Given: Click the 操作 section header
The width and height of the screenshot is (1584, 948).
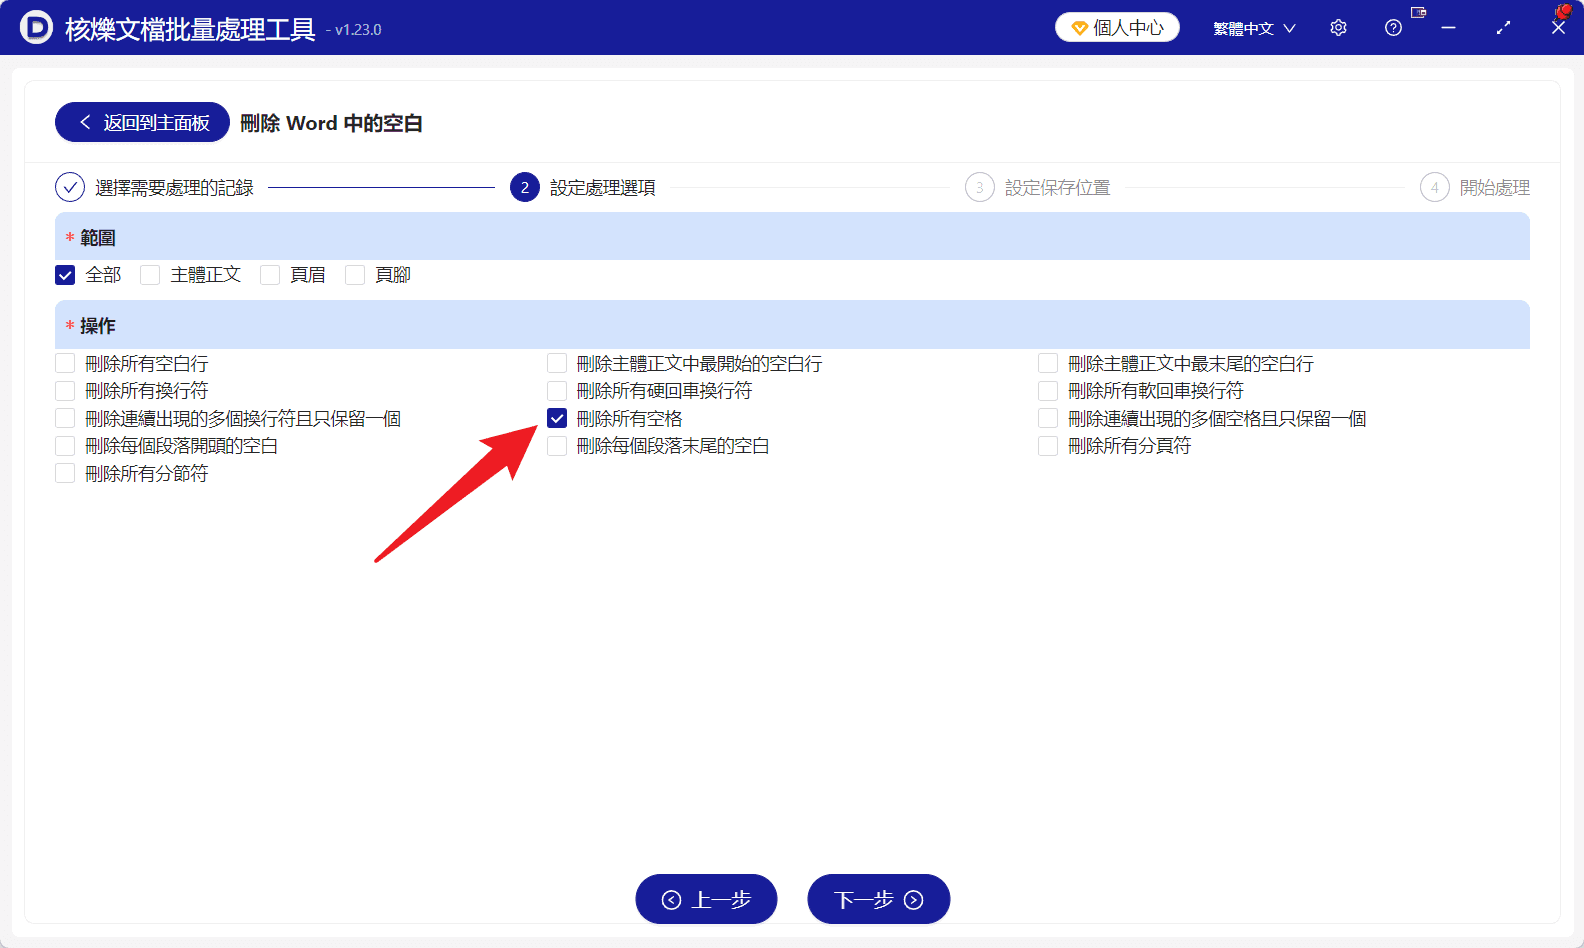Looking at the screenshot, I should click(792, 325).
